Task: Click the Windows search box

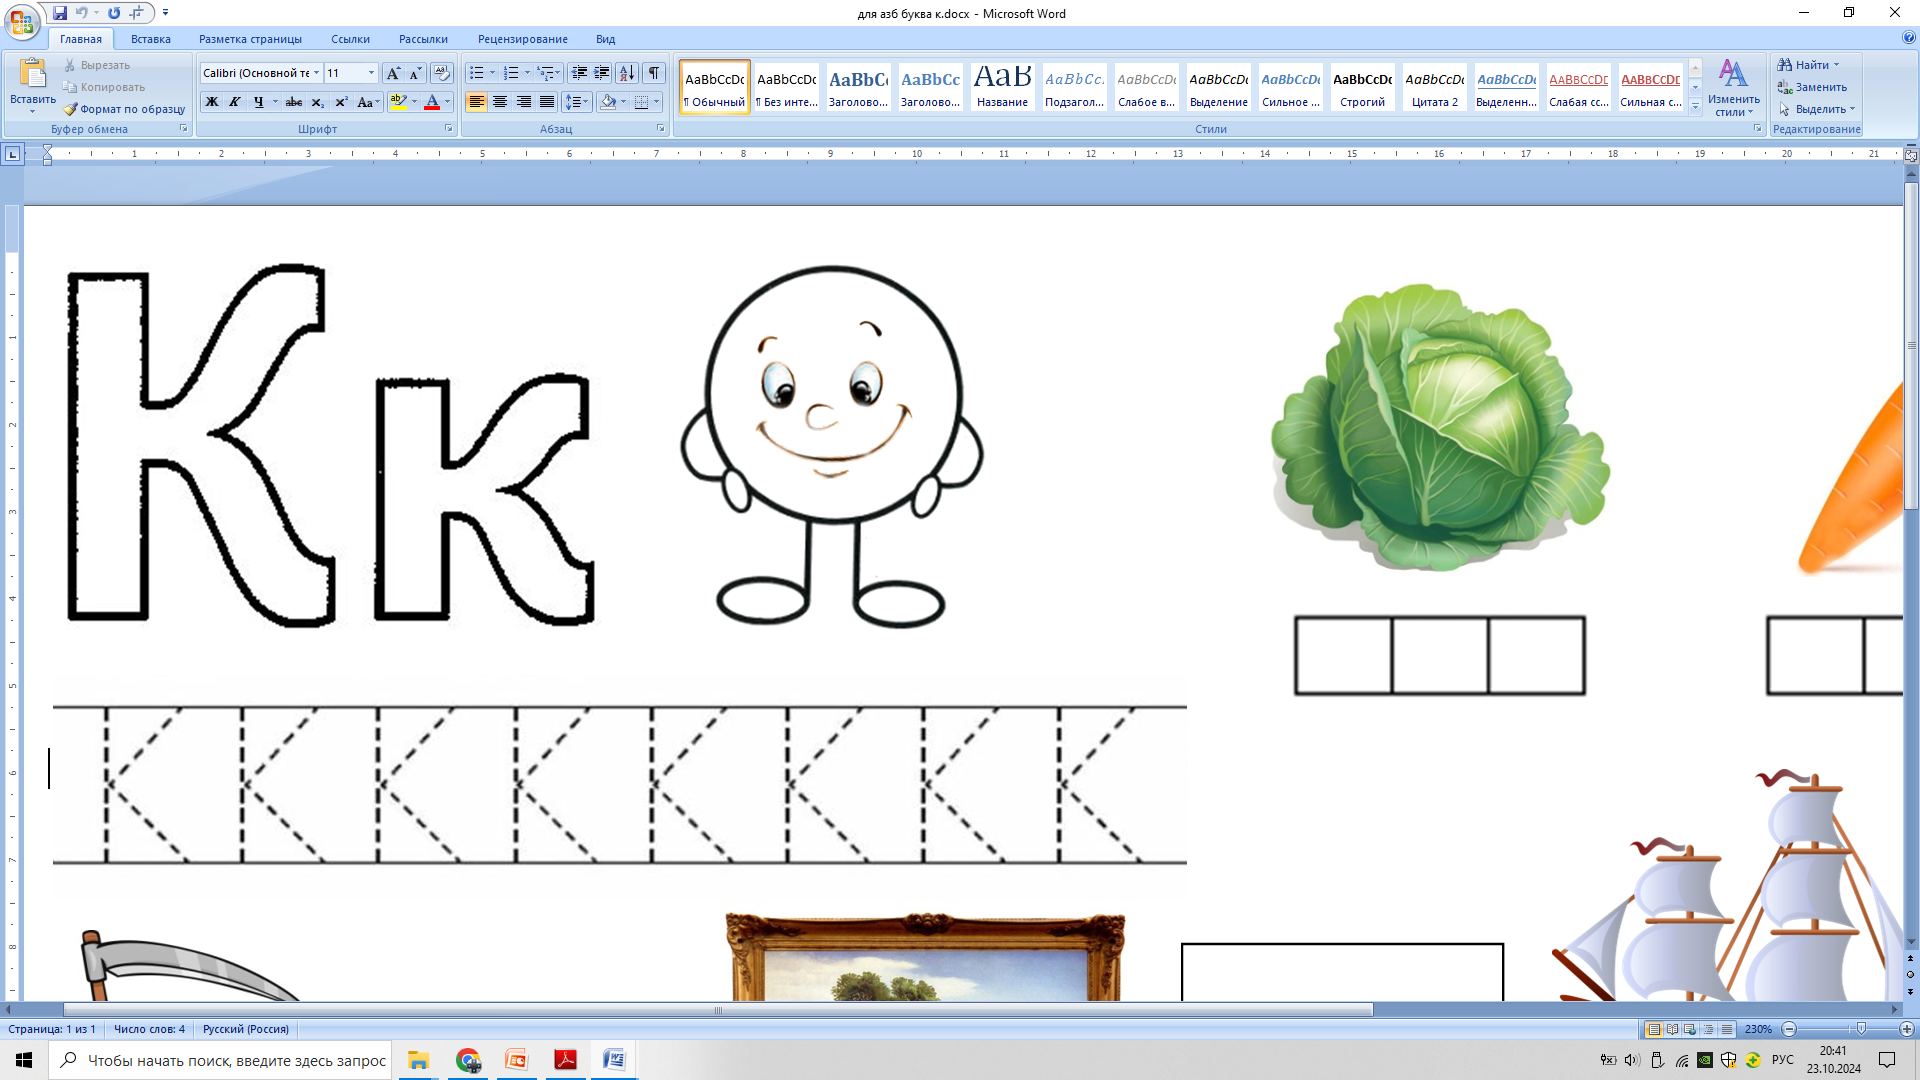Action: pyautogui.click(x=220, y=1060)
